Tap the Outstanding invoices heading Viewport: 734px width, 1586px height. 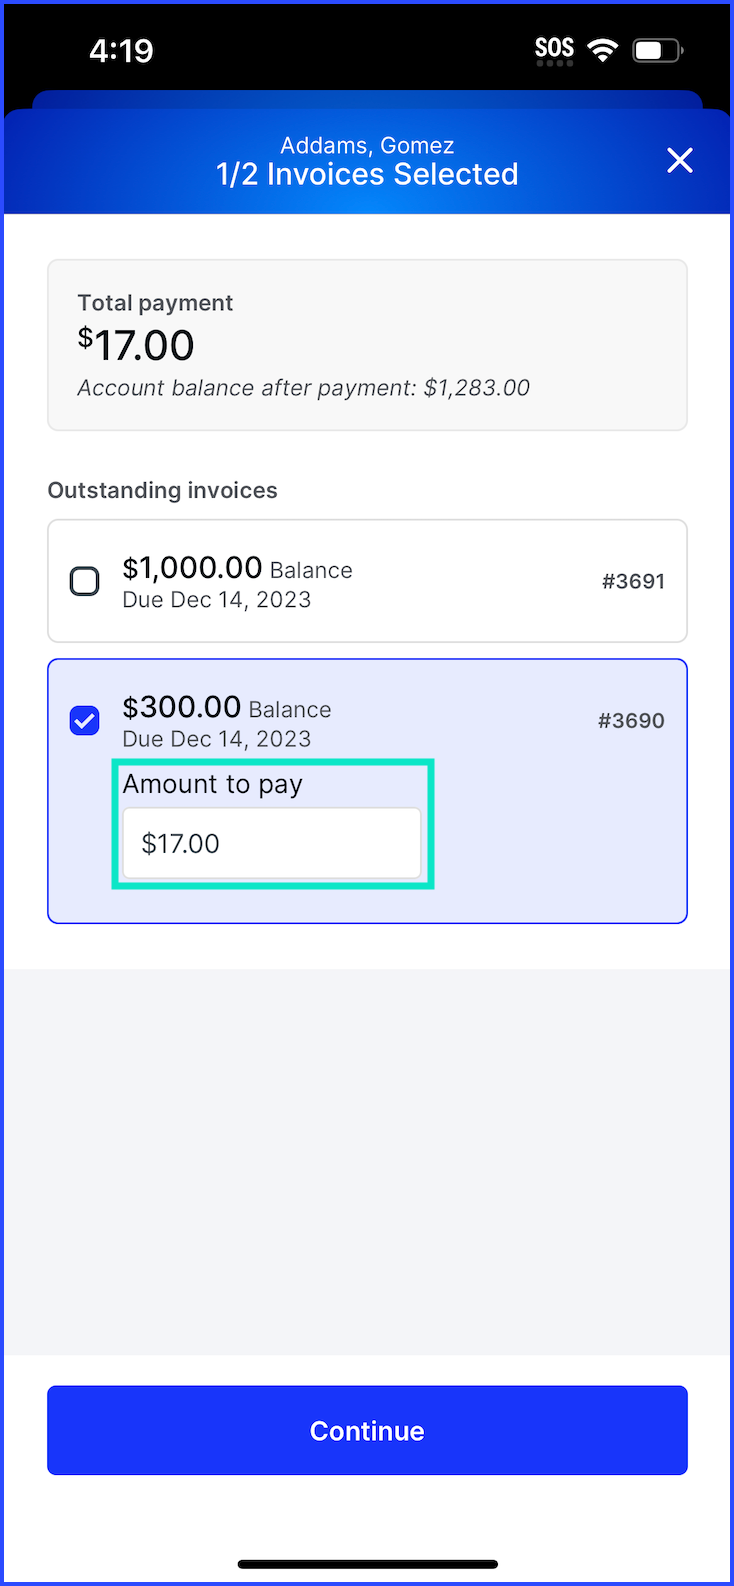tap(163, 490)
